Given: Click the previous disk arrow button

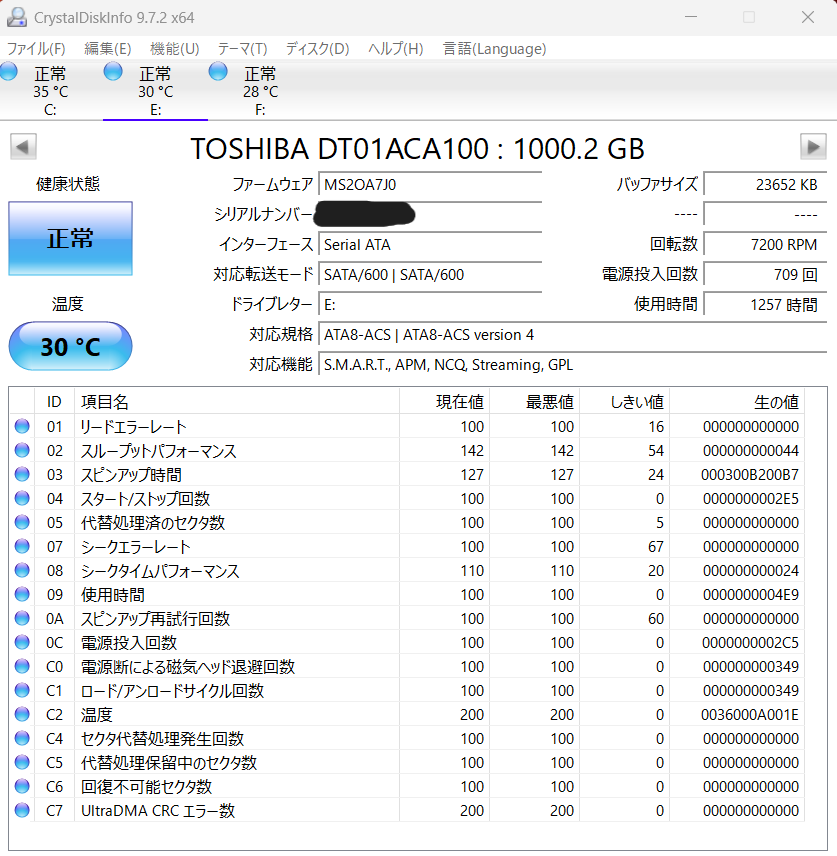Looking at the screenshot, I should (x=23, y=147).
